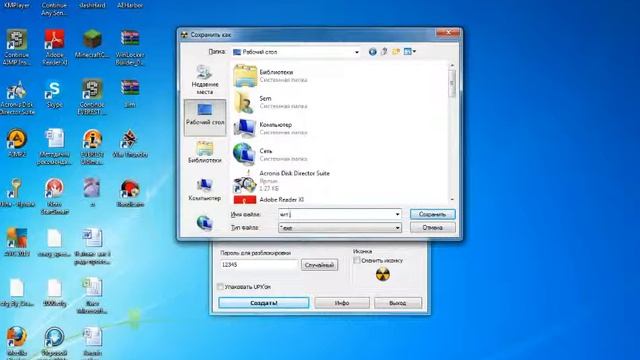The image size is (640, 360).
Task: Select the Sim archive desktop icon
Action: point(130,94)
